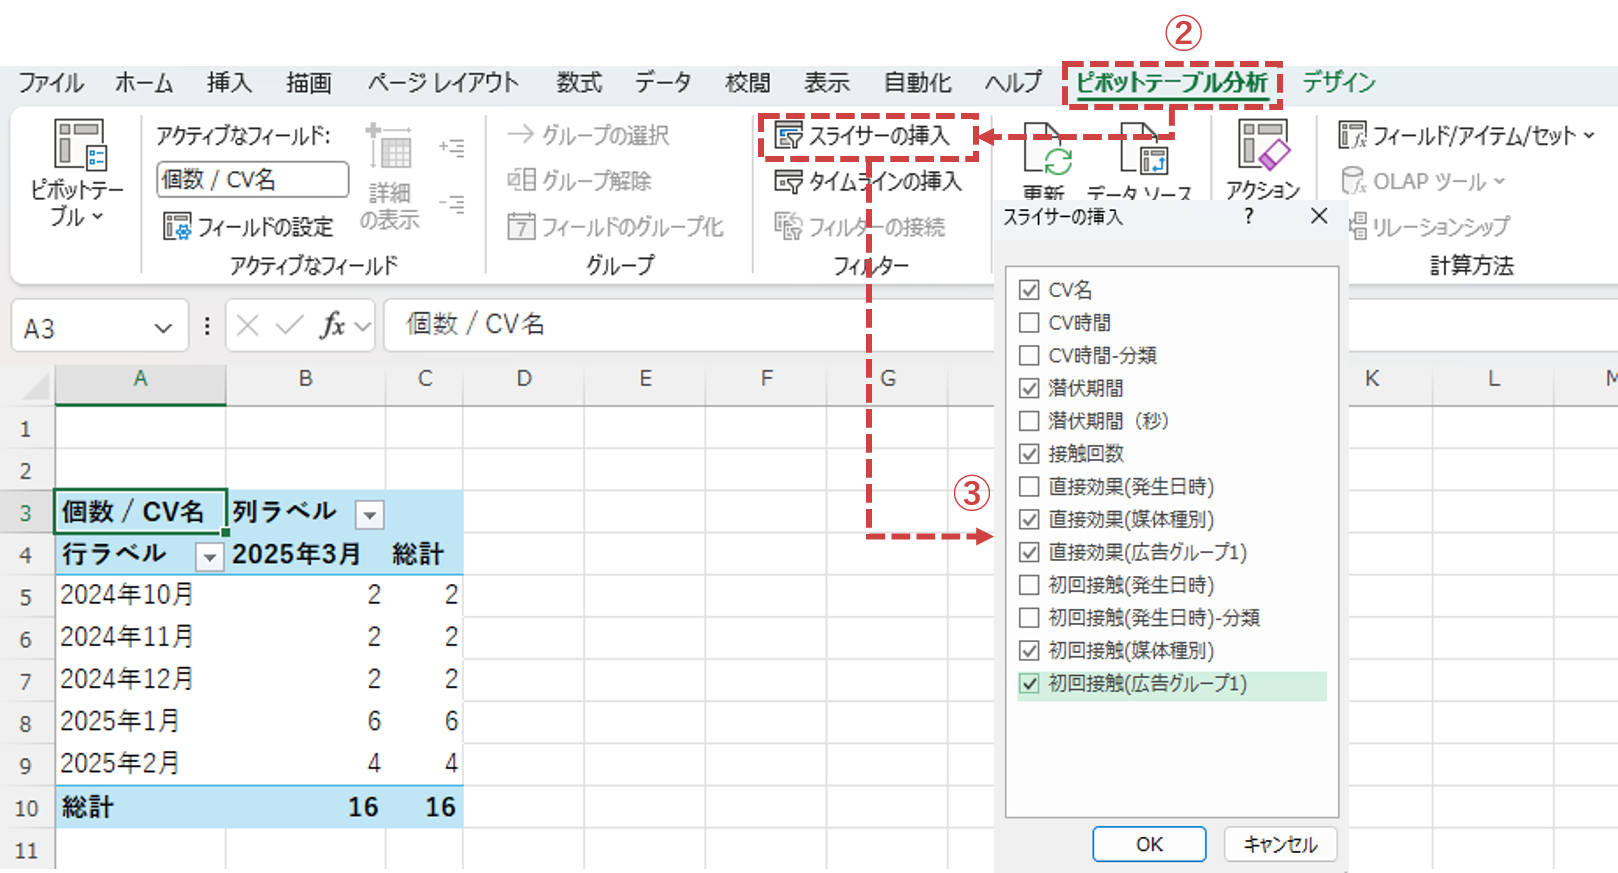The width and height of the screenshot is (1618, 873).
Task: Click グループ解除 command
Action: (580, 180)
